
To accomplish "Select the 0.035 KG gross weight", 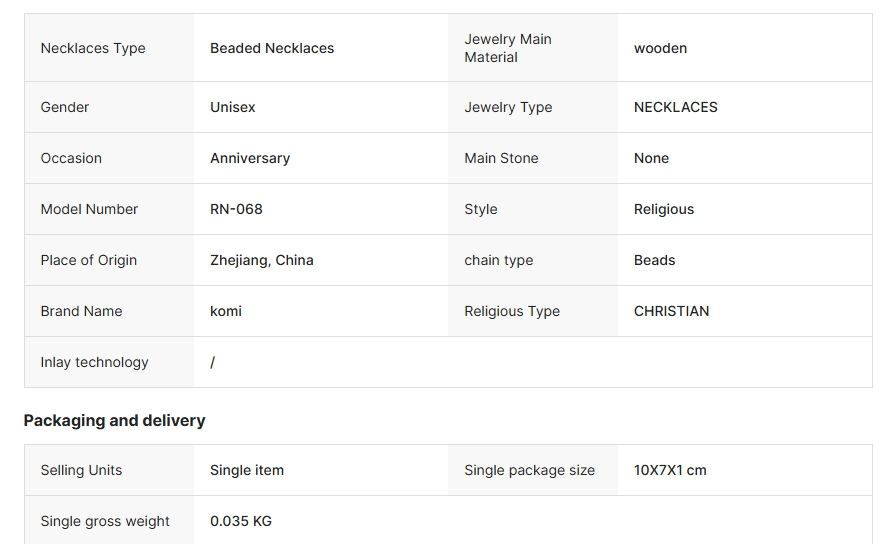I will (240, 521).
